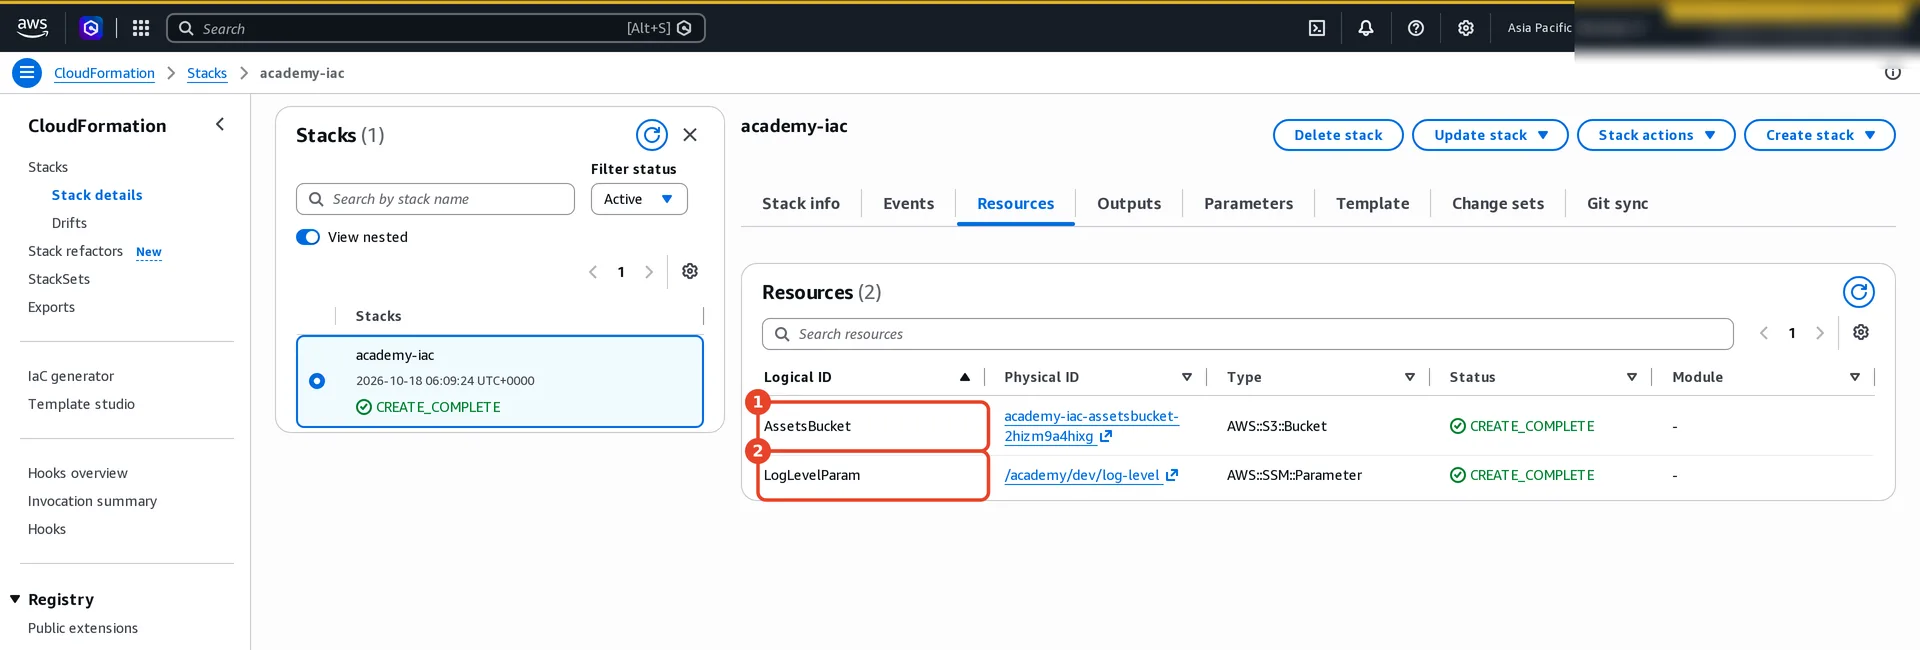
Task: Open the notifications bell
Action: pos(1366,28)
